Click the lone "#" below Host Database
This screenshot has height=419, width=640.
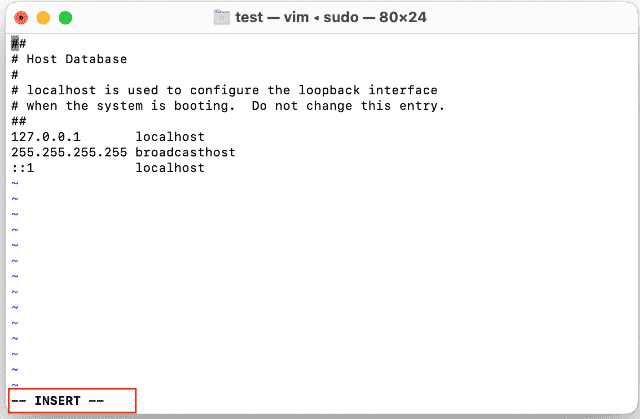pyautogui.click(x=15, y=75)
